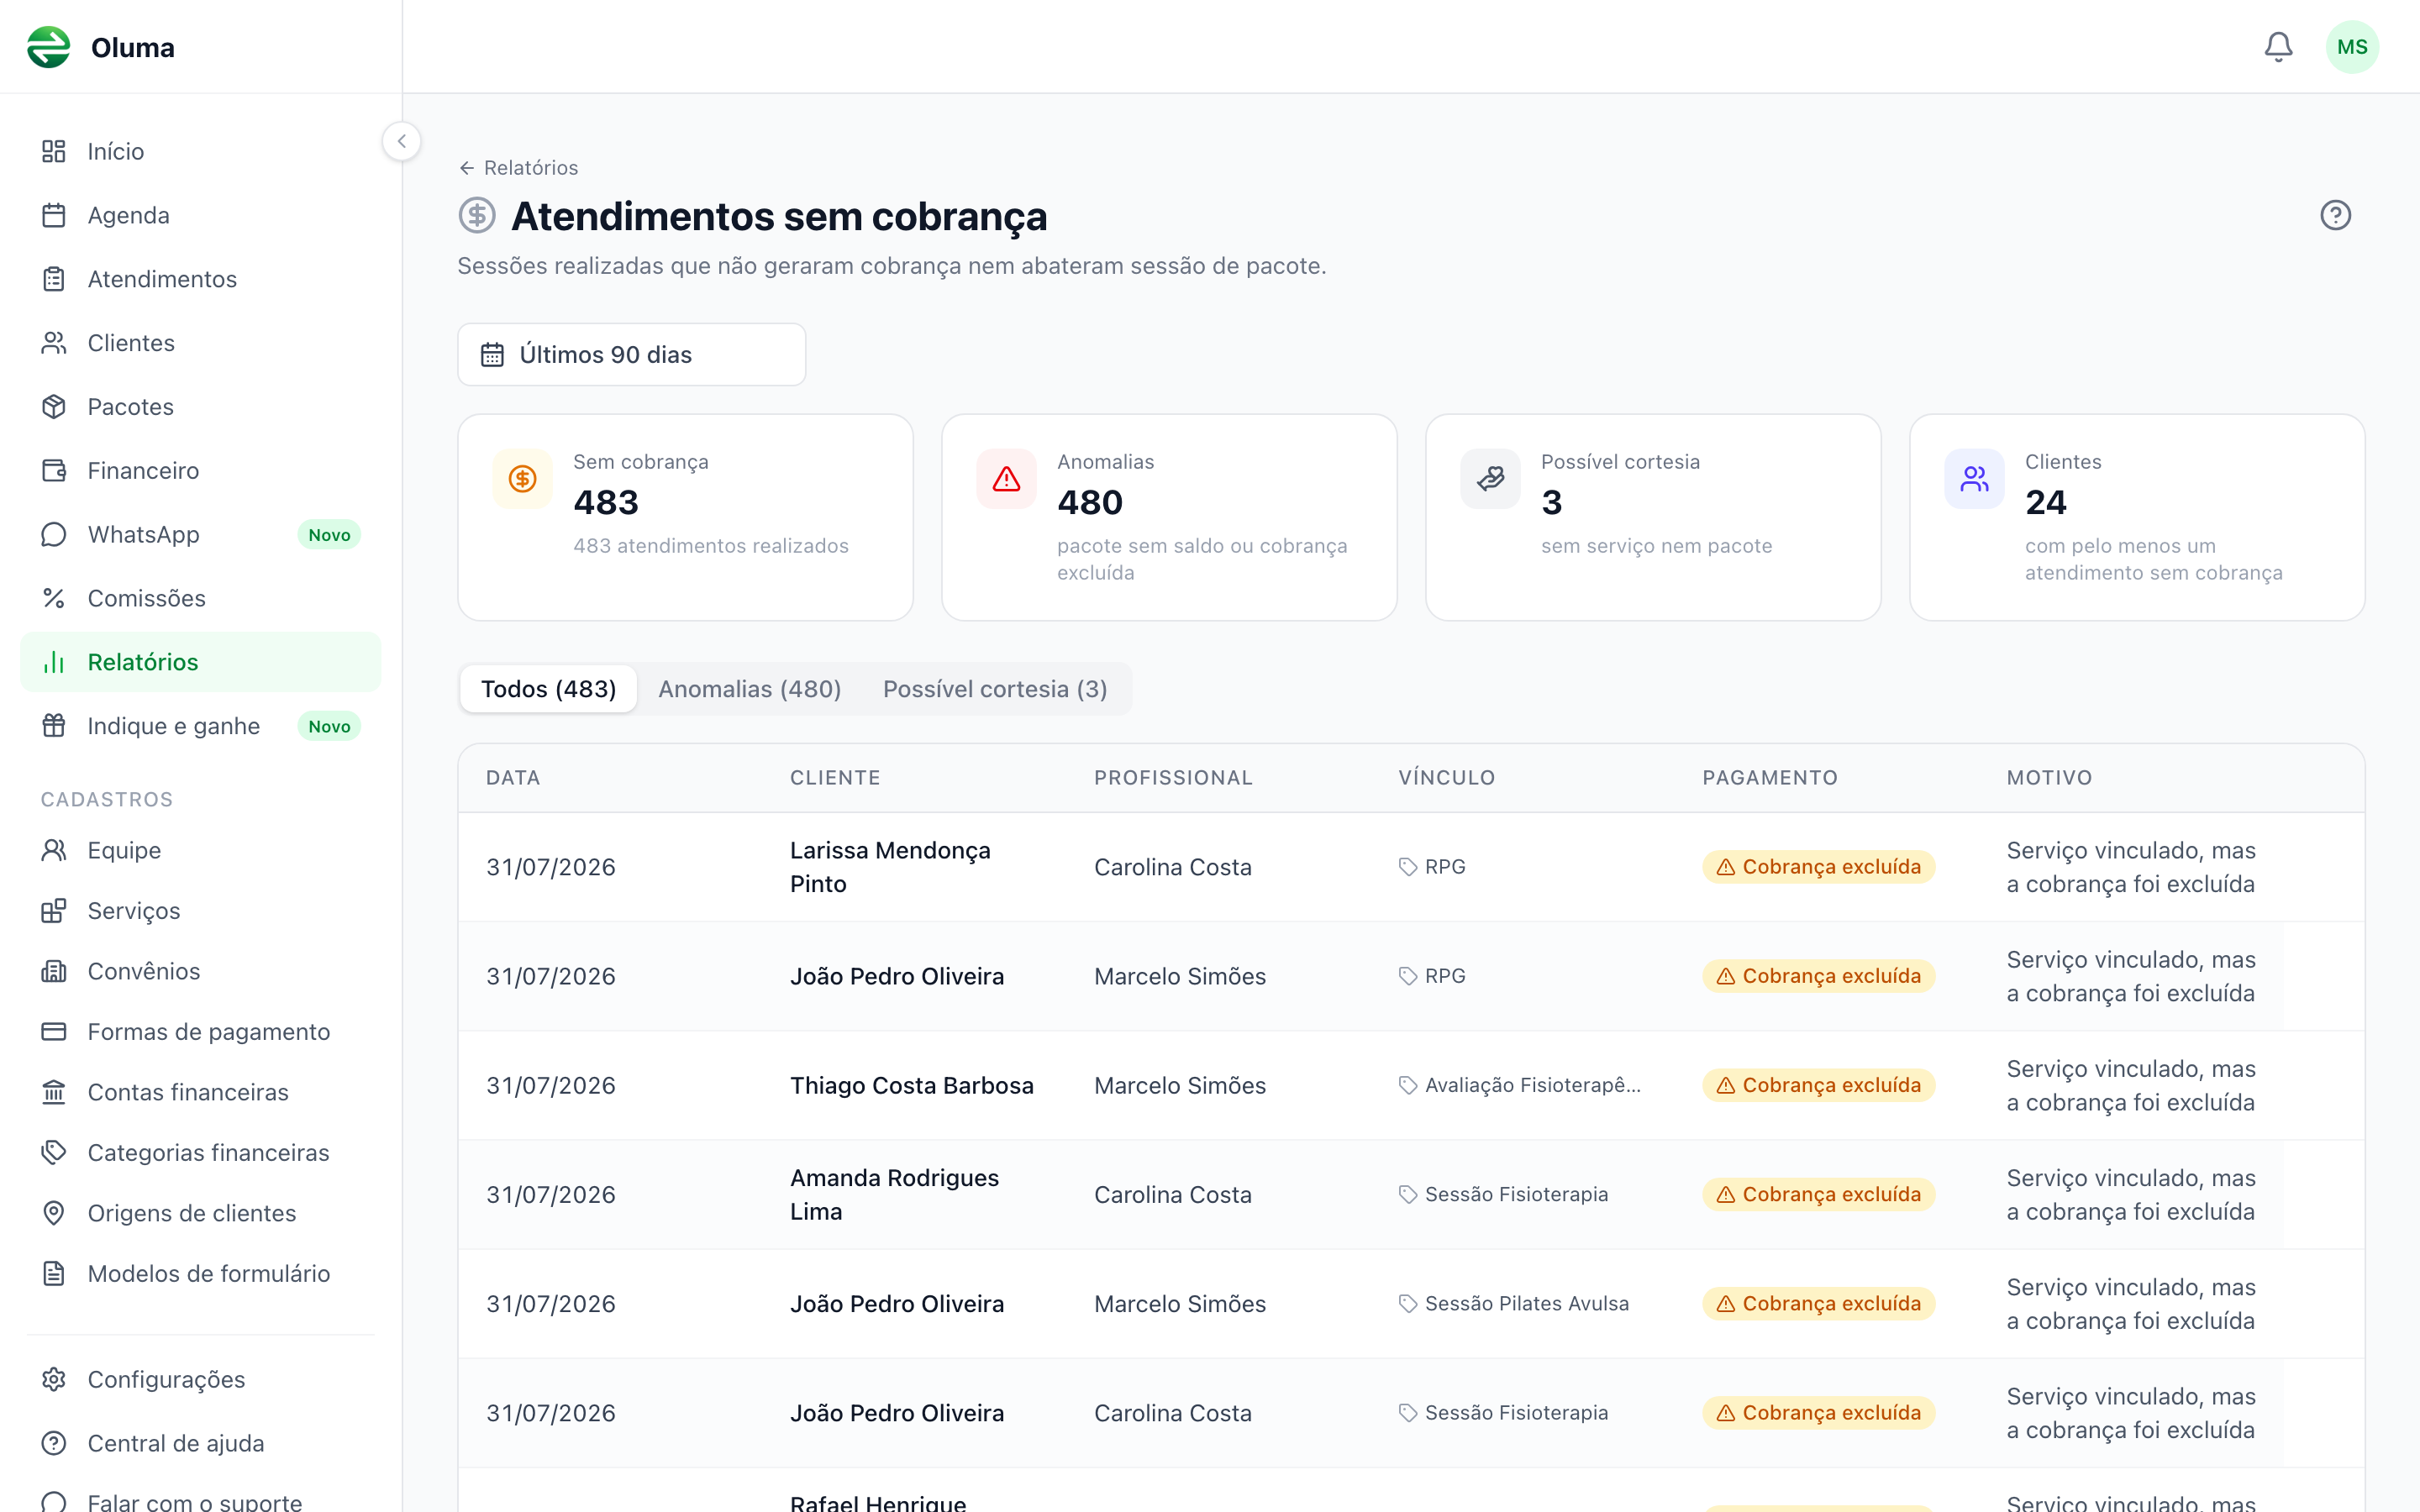Open Agenda in the sidebar
2420x1512 pixels.
point(200,215)
